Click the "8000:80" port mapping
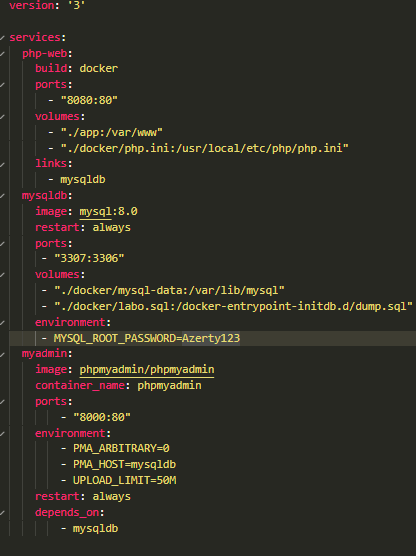 (x=102, y=417)
